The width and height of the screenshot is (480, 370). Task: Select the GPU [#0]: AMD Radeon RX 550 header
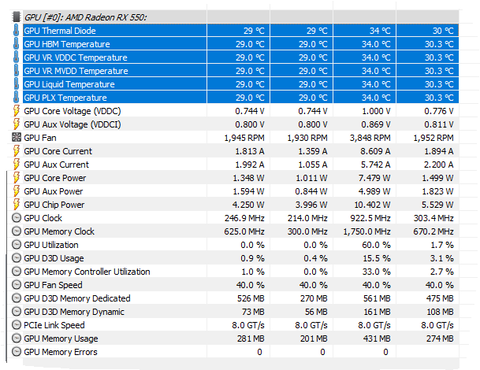click(85, 17)
